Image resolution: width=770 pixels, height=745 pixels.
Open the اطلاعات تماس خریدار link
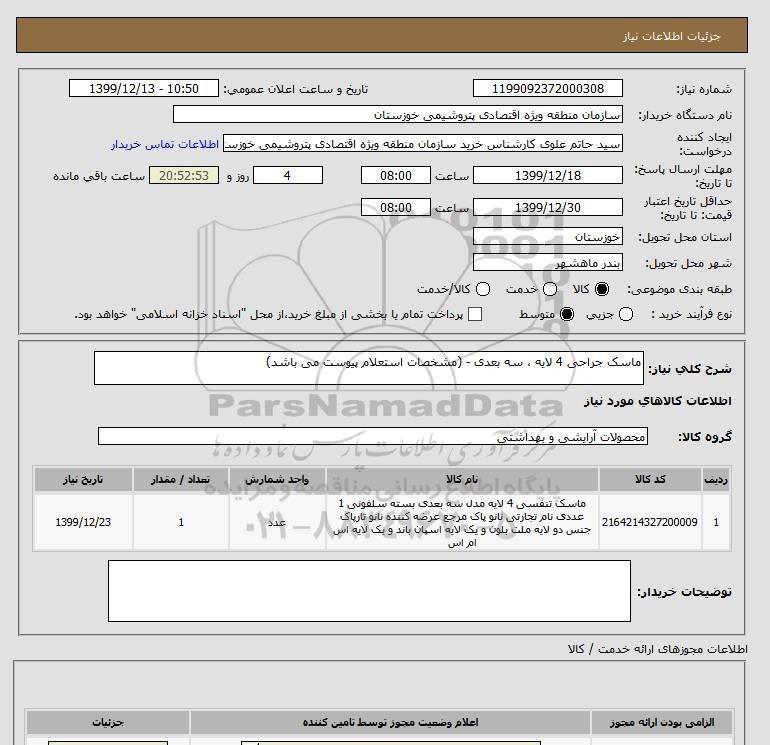[165, 144]
